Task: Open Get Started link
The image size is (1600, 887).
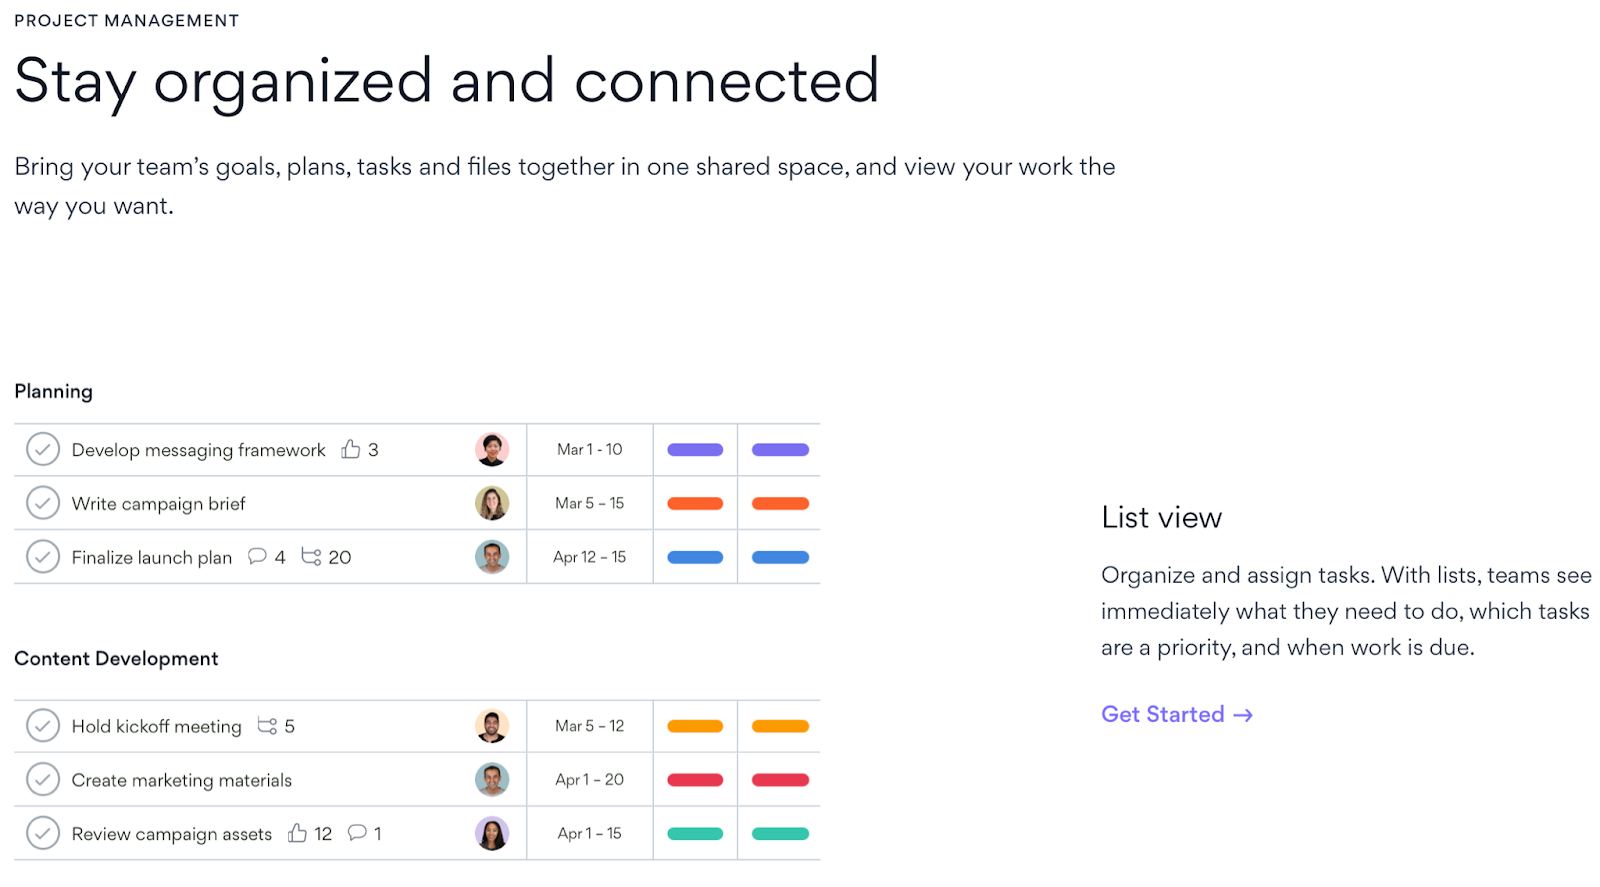Action: [x=1176, y=715]
